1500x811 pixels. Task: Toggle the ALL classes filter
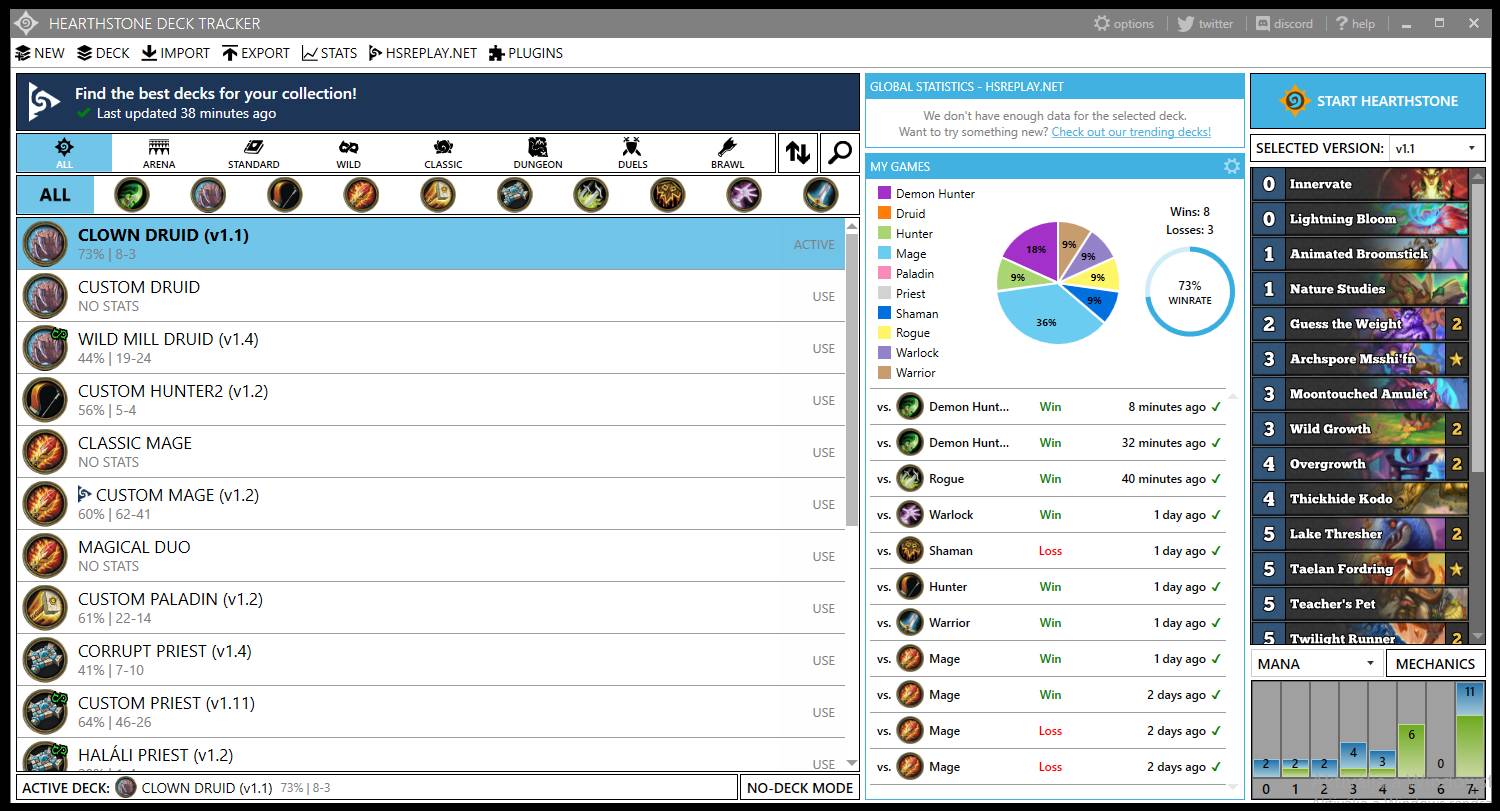pos(55,194)
